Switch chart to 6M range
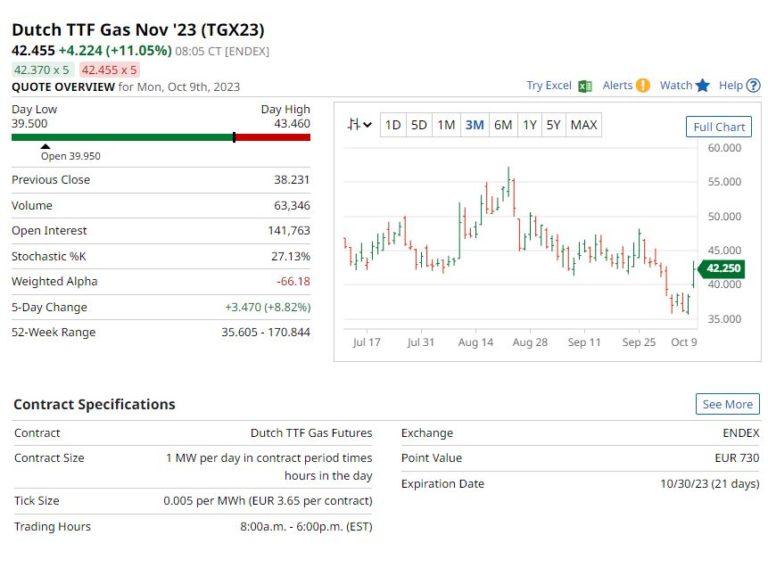768x568 pixels. click(503, 125)
